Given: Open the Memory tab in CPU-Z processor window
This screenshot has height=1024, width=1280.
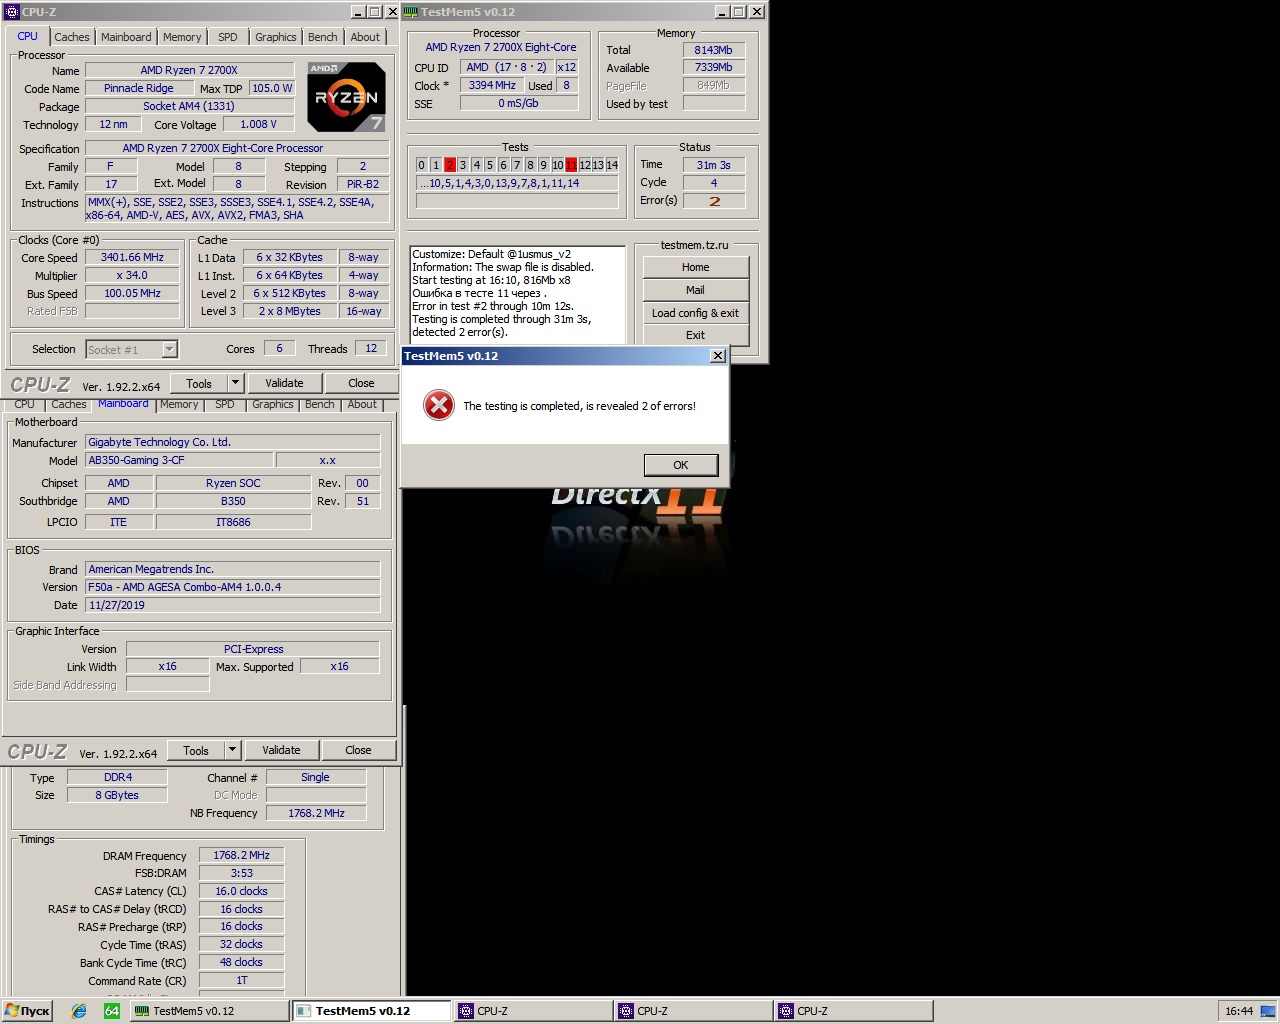Looking at the screenshot, I should (182, 37).
